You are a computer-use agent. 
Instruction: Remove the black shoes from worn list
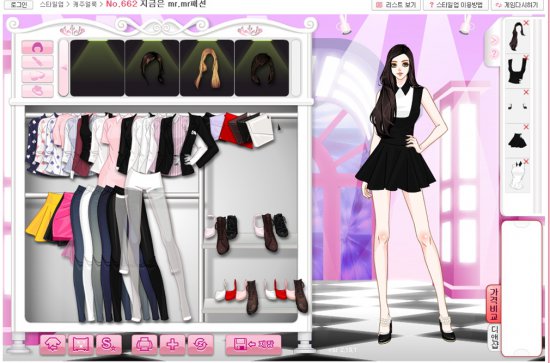coord(526,92)
